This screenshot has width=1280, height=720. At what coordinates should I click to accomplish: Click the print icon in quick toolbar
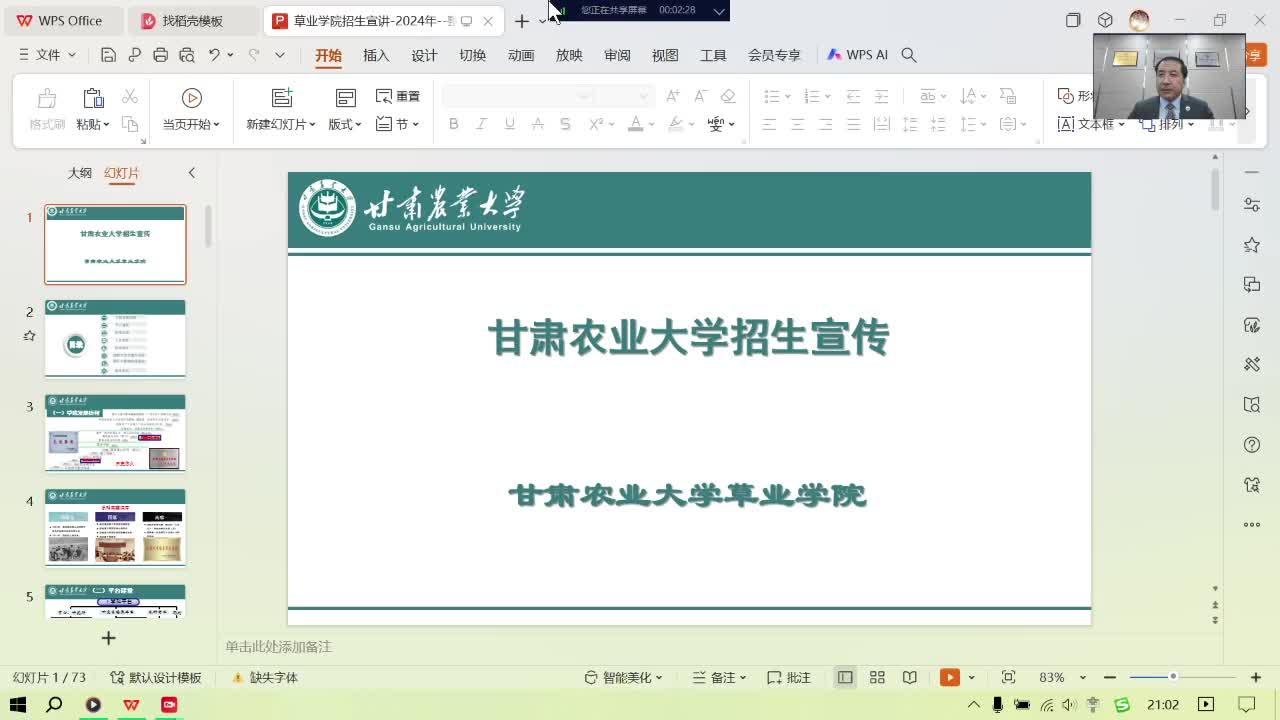coord(160,55)
